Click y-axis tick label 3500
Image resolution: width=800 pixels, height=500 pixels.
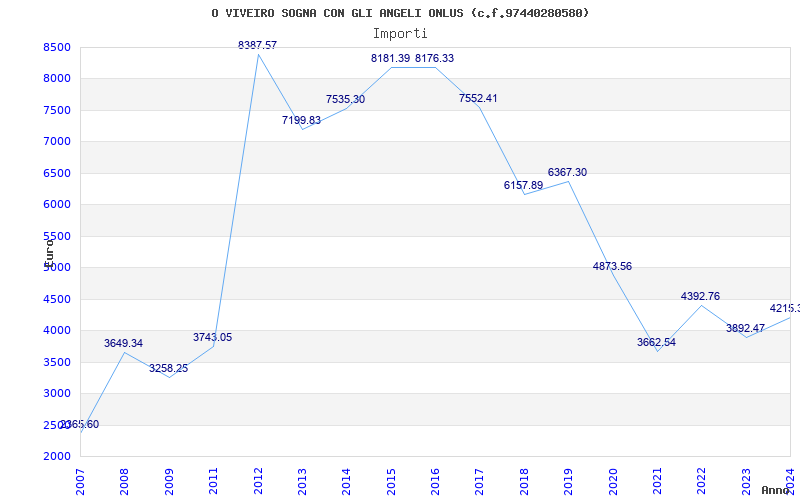[57, 362]
